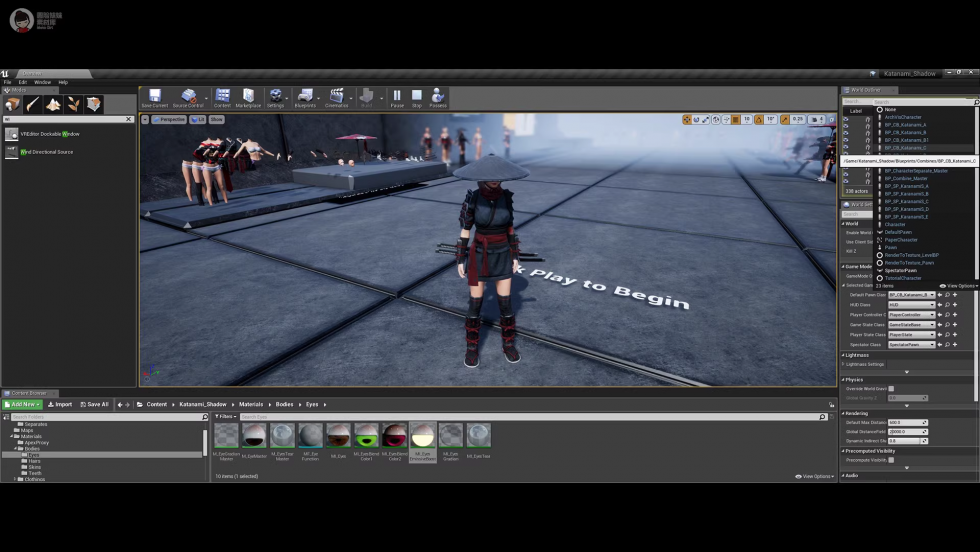Screen dimensions: 980x552
Task: Open the Default Pawn Class dropdown
Action: click(912, 294)
